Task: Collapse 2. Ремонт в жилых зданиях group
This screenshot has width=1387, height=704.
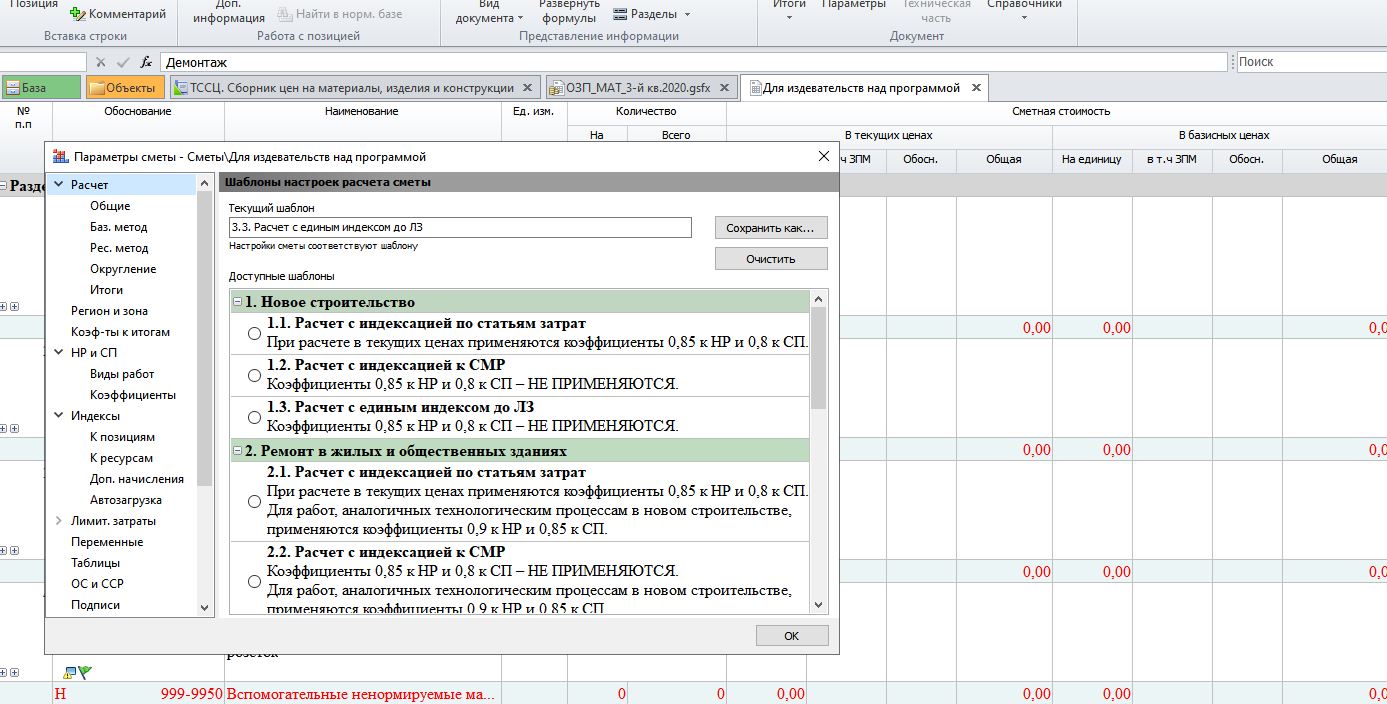Action: 237,451
